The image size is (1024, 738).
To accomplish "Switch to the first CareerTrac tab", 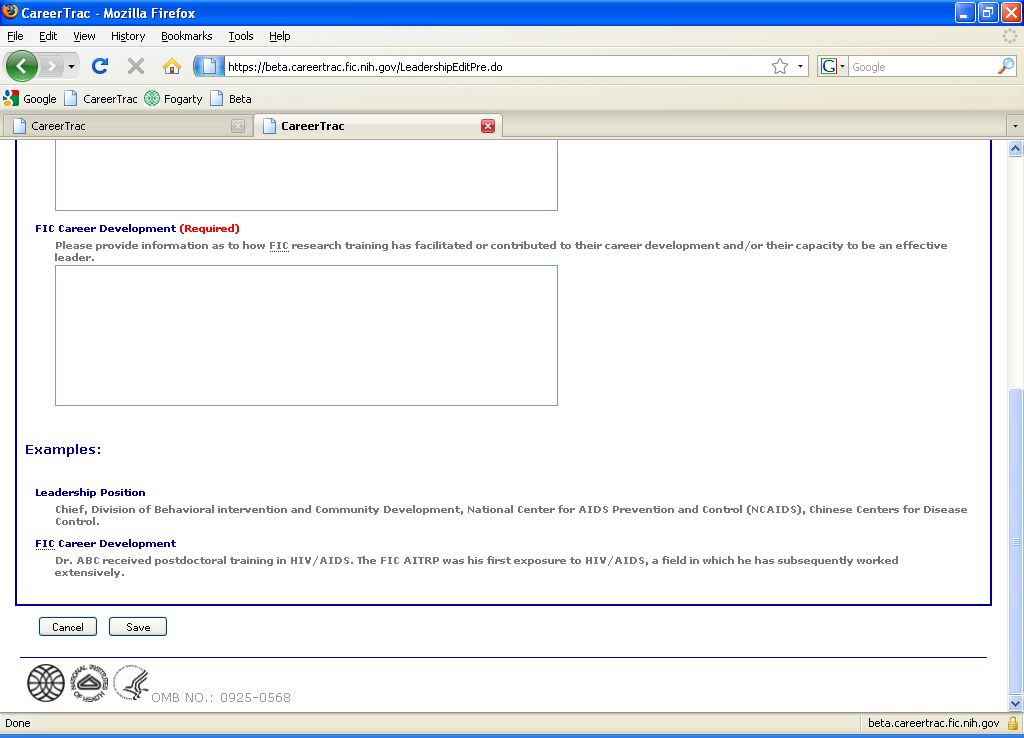I will coord(128,126).
